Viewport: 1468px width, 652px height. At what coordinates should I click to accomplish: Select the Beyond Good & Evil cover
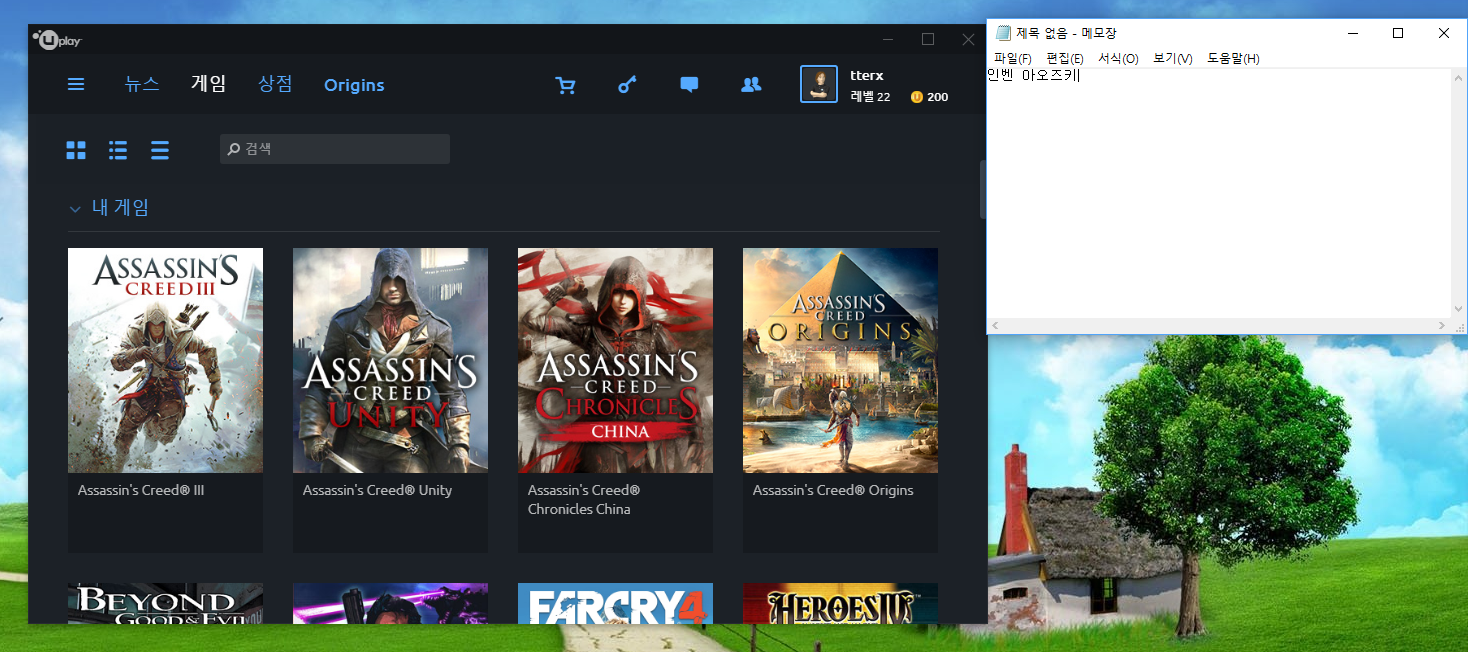pos(165,603)
